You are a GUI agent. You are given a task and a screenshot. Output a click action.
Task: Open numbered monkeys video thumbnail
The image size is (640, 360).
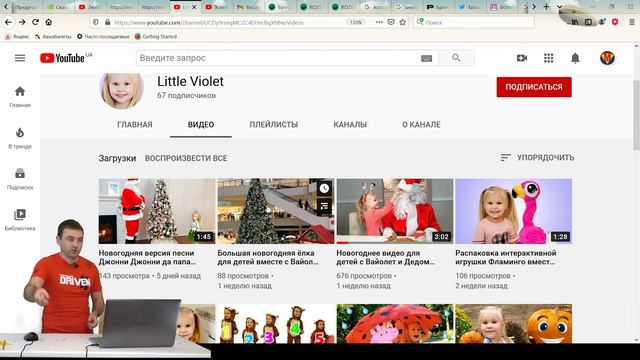point(276,323)
